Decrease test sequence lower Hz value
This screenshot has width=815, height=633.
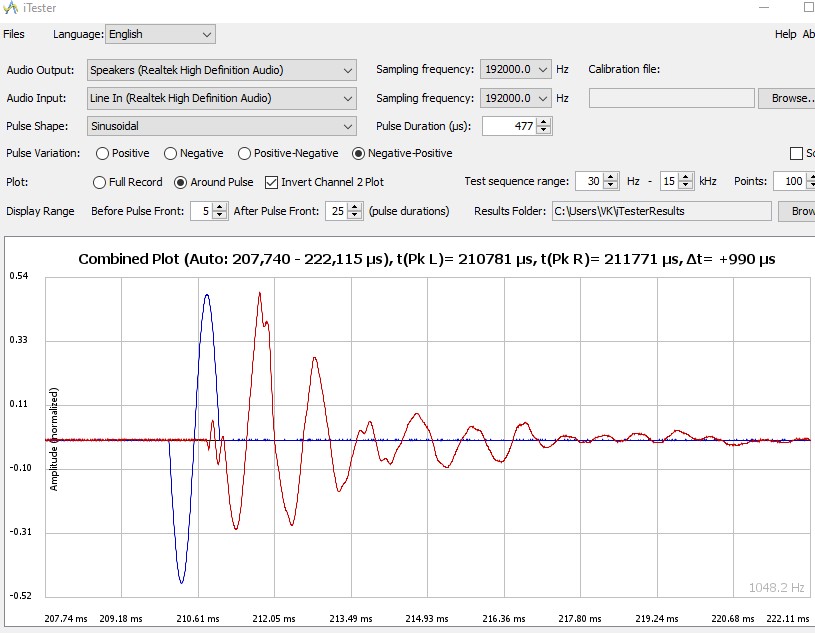[611, 186]
